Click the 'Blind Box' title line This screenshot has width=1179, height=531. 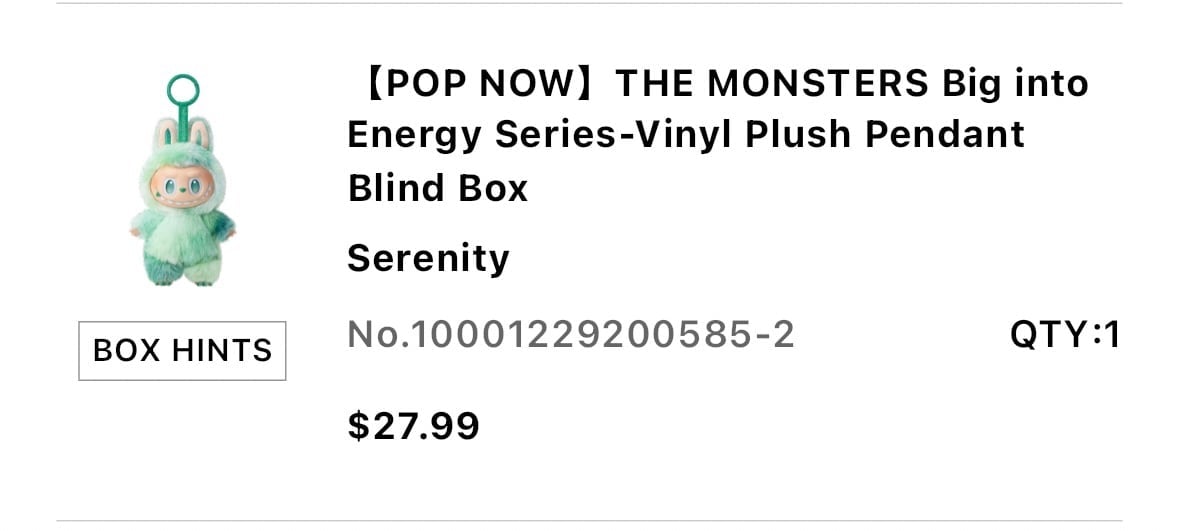438,187
